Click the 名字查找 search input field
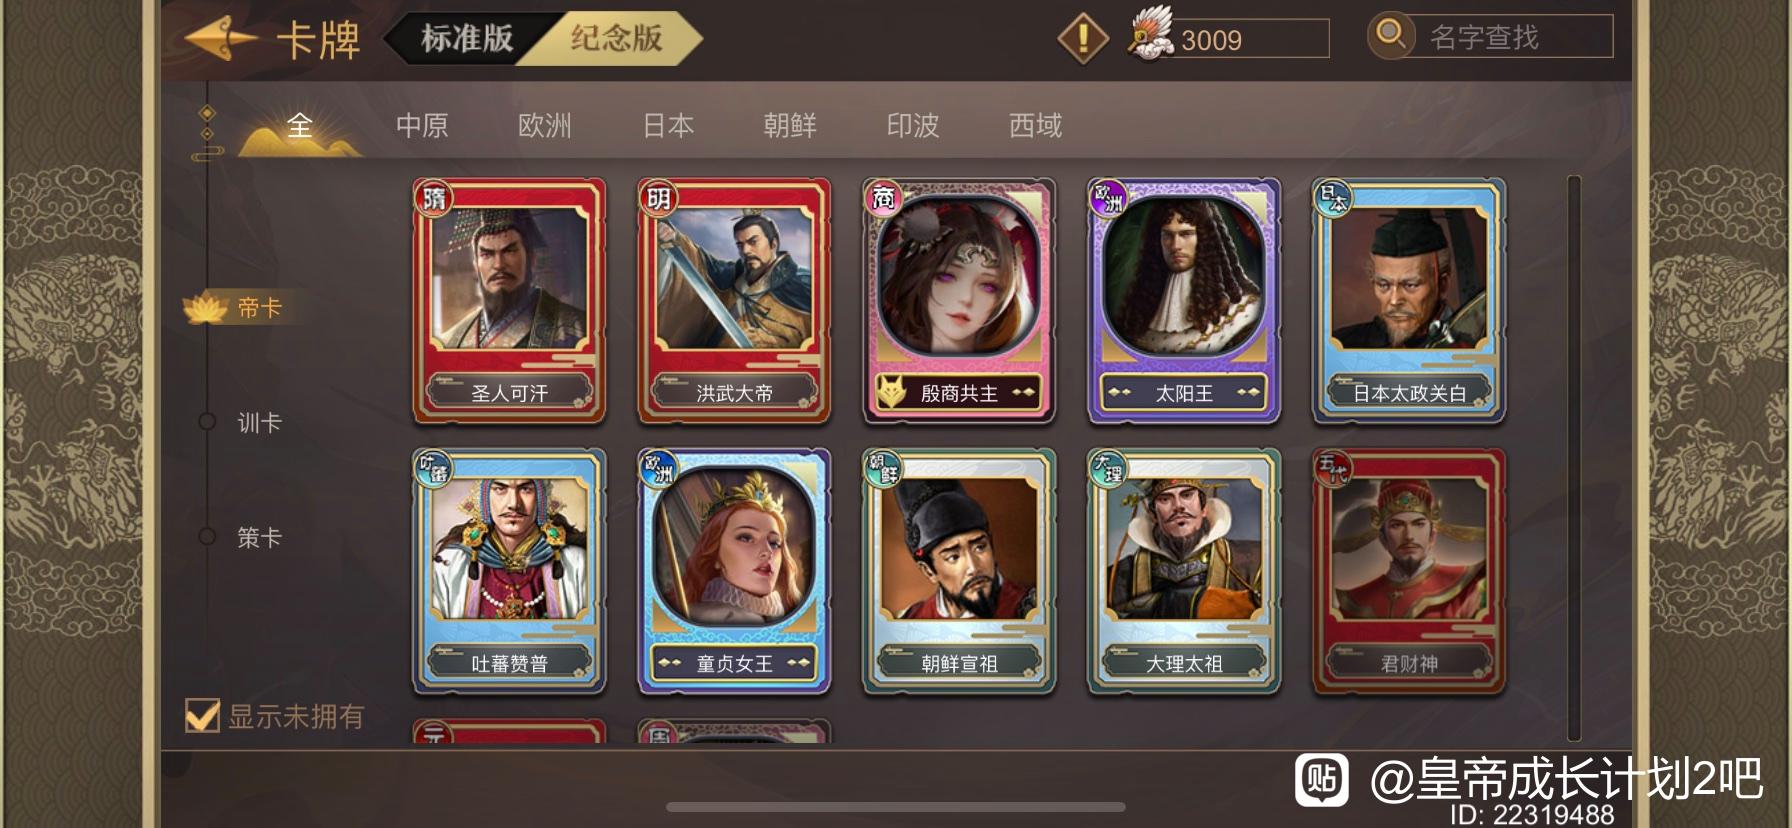Viewport: 1792px width, 828px height. (x=1515, y=37)
